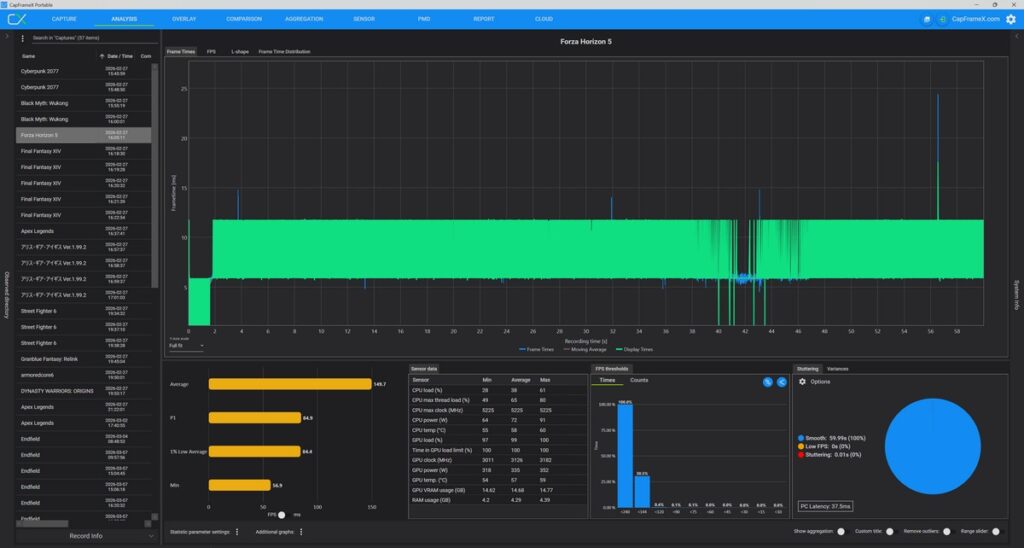The width and height of the screenshot is (1024, 548).
Task: Open the capture list three-dot menu
Action: pos(23,38)
